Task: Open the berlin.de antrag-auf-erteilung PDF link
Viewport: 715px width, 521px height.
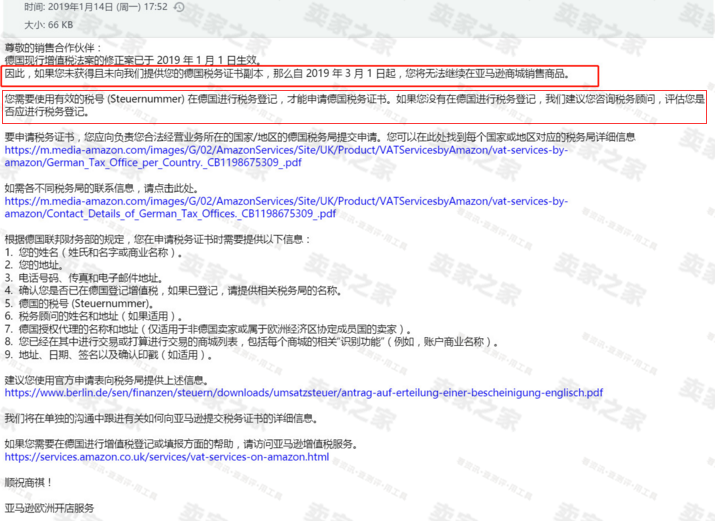Action: 304,392
